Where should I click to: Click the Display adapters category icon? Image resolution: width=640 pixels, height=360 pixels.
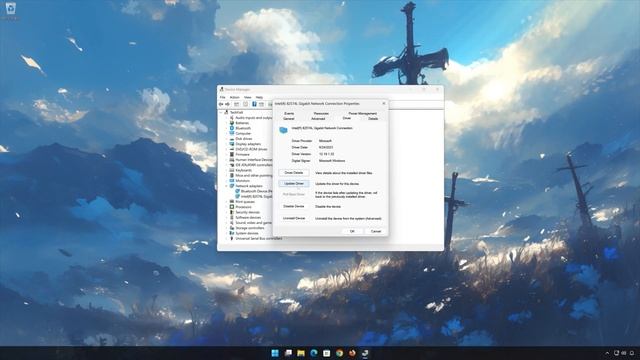[231, 144]
